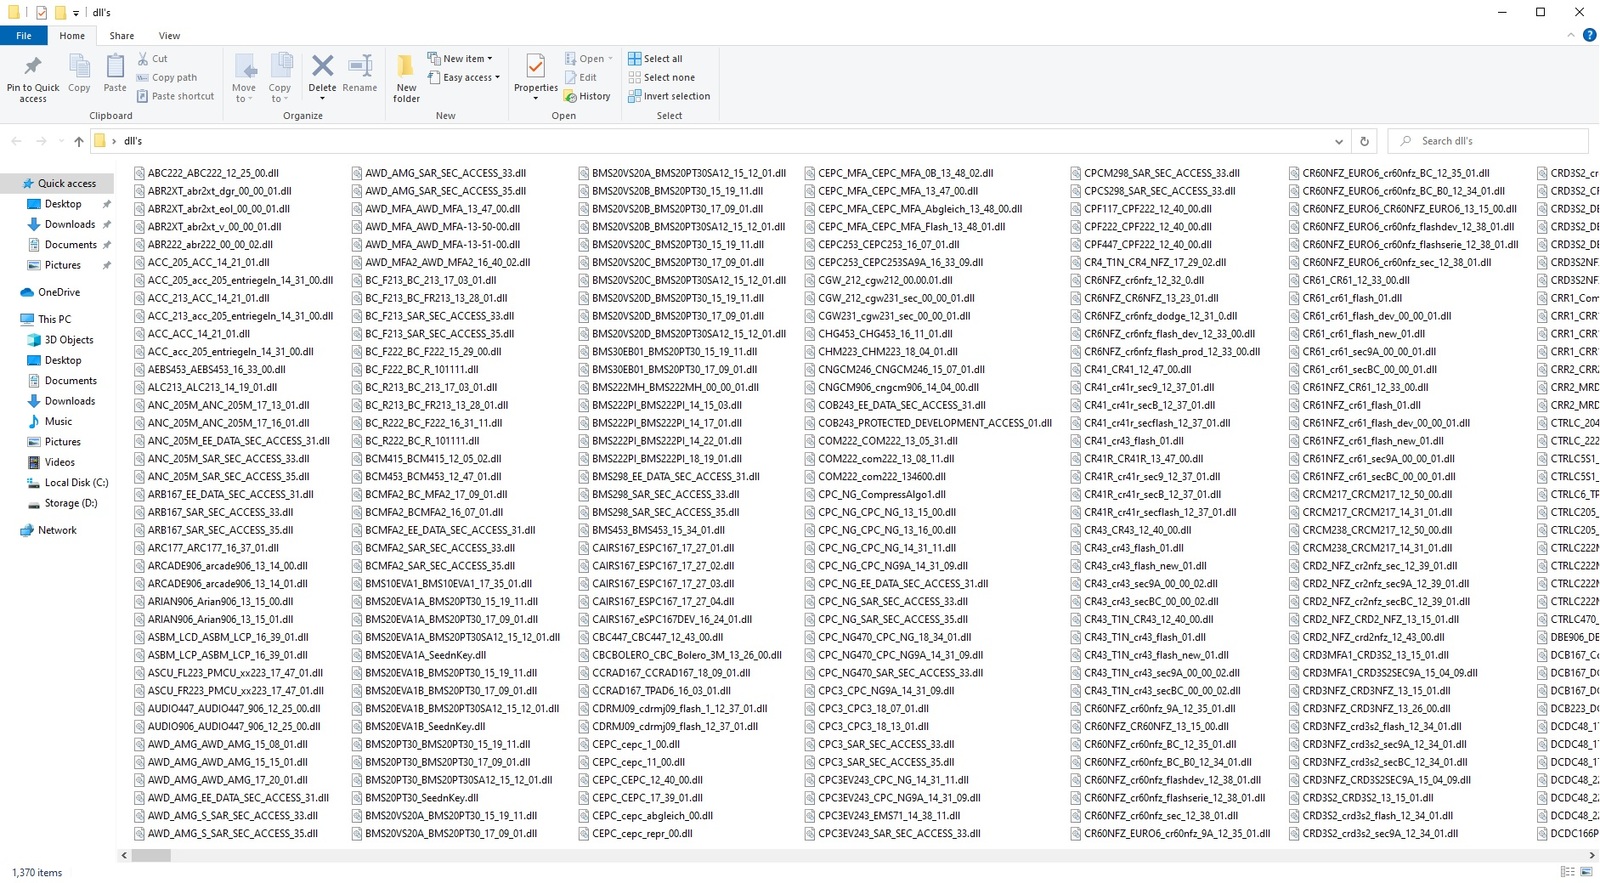Open the Help question mark icon
Image resolution: width=1600 pixels, height=883 pixels.
1589,35
